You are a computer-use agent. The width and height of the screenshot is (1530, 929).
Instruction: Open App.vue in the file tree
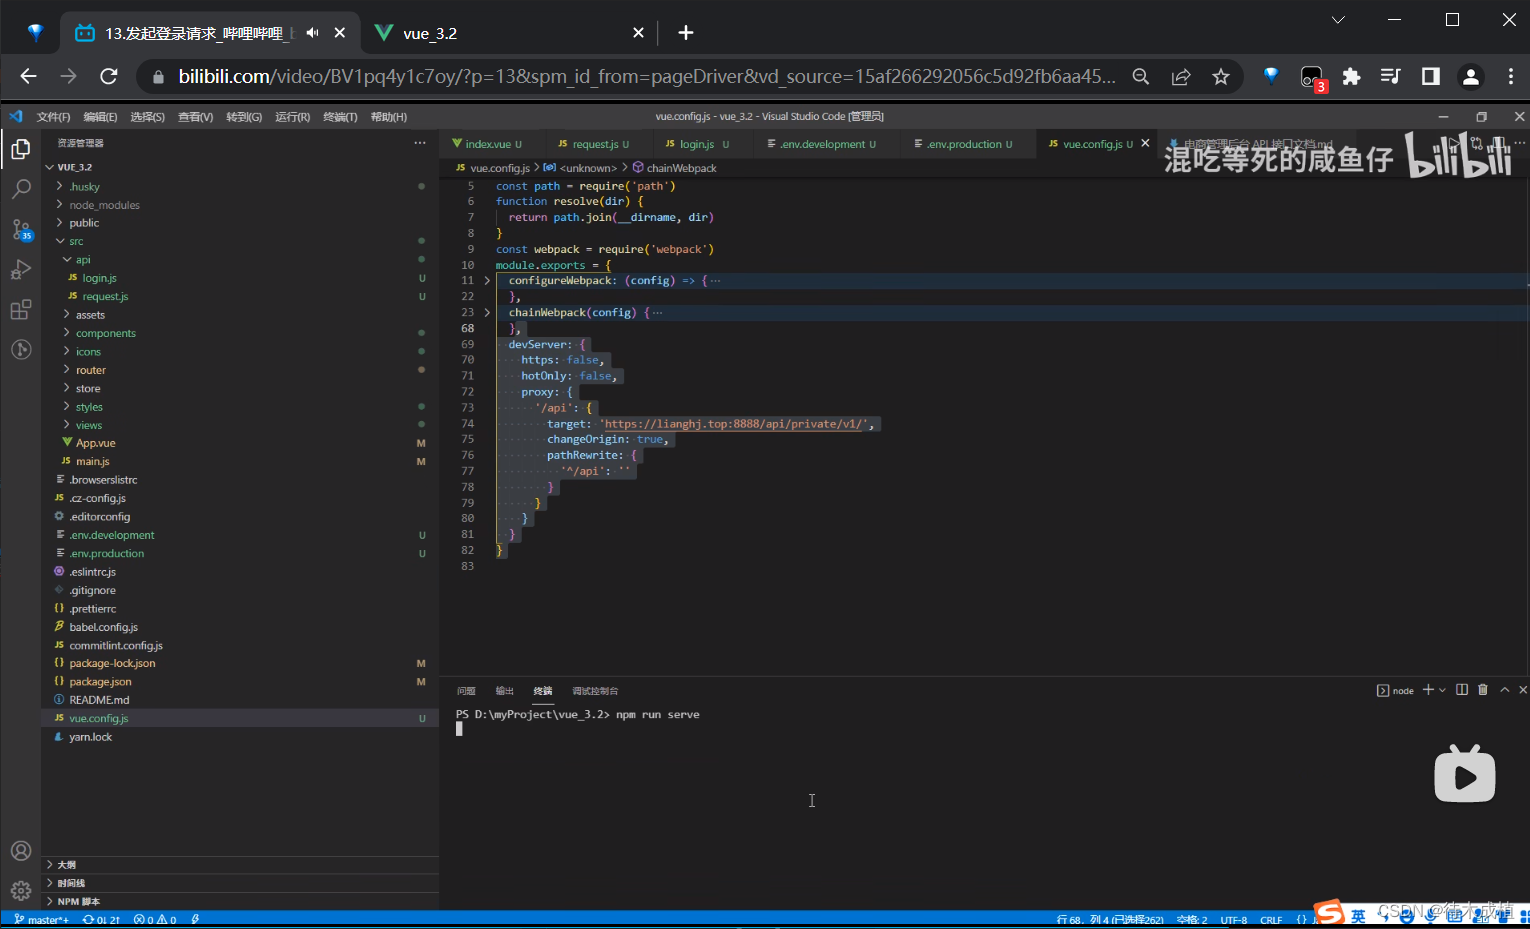click(96, 443)
